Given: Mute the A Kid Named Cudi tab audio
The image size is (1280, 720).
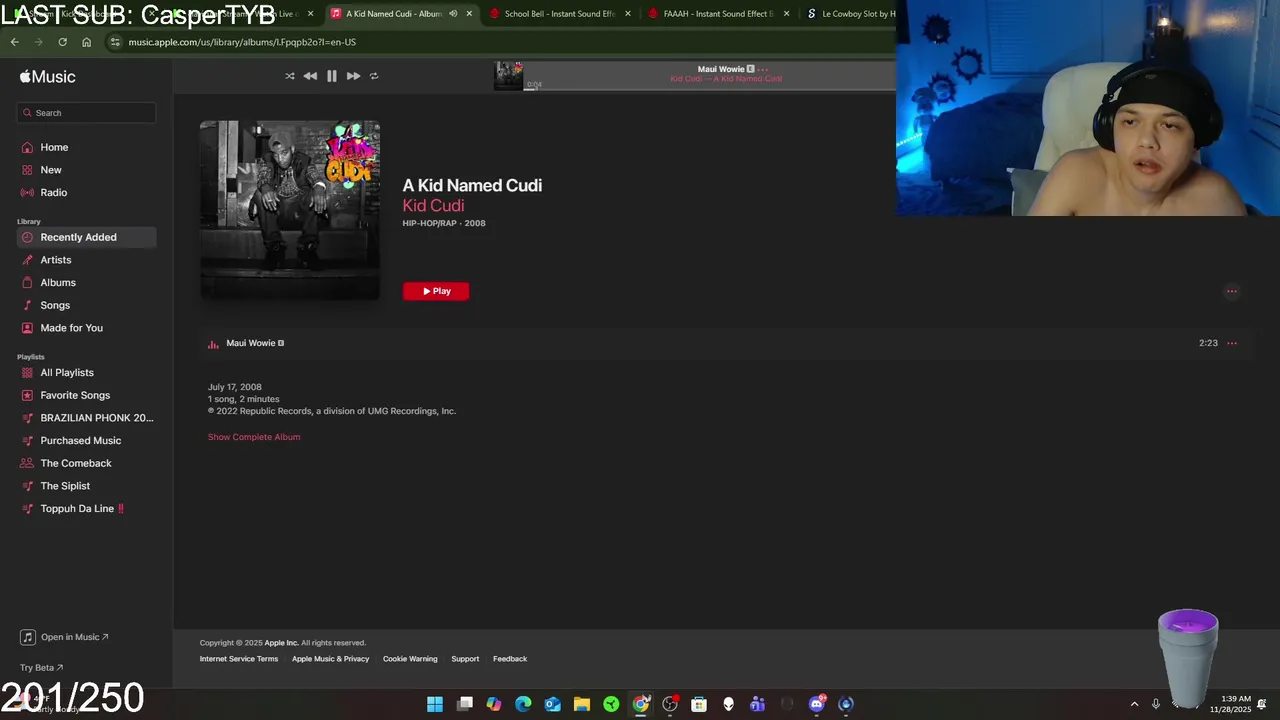Looking at the screenshot, I should pyautogui.click(x=453, y=14).
